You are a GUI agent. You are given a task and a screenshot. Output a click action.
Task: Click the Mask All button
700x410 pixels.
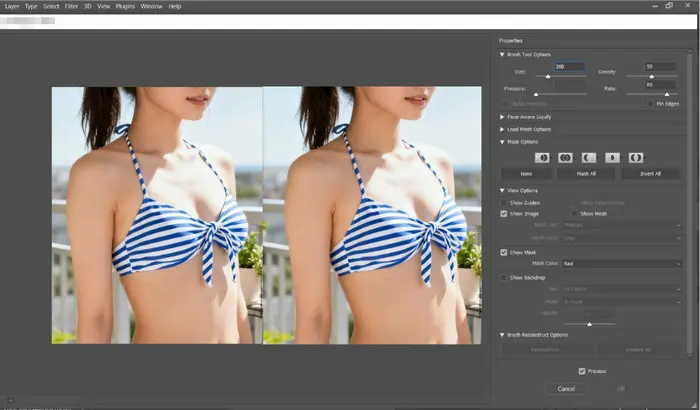[x=586, y=174]
